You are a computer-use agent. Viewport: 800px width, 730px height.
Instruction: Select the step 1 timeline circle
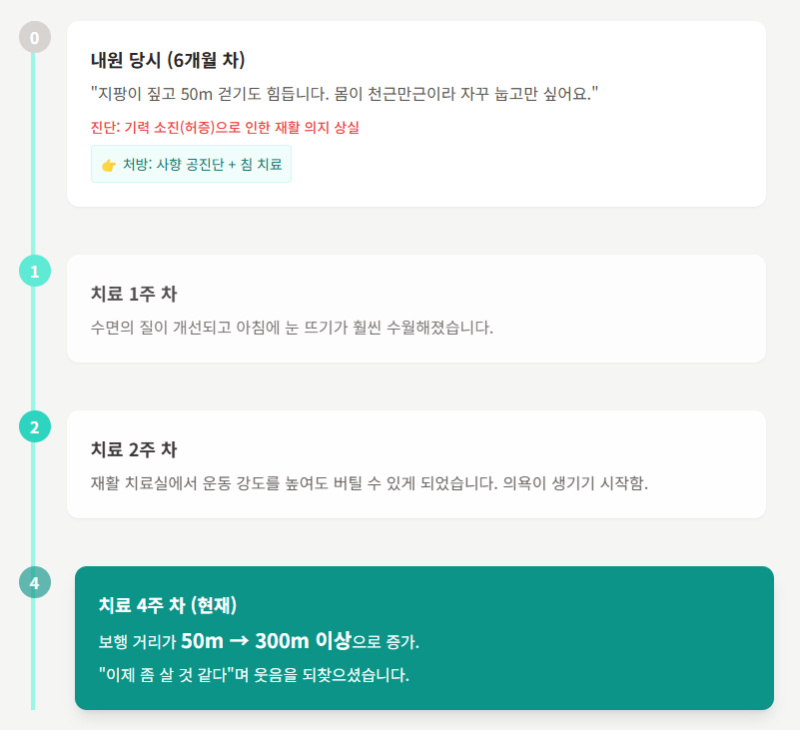[x=35, y=271]
